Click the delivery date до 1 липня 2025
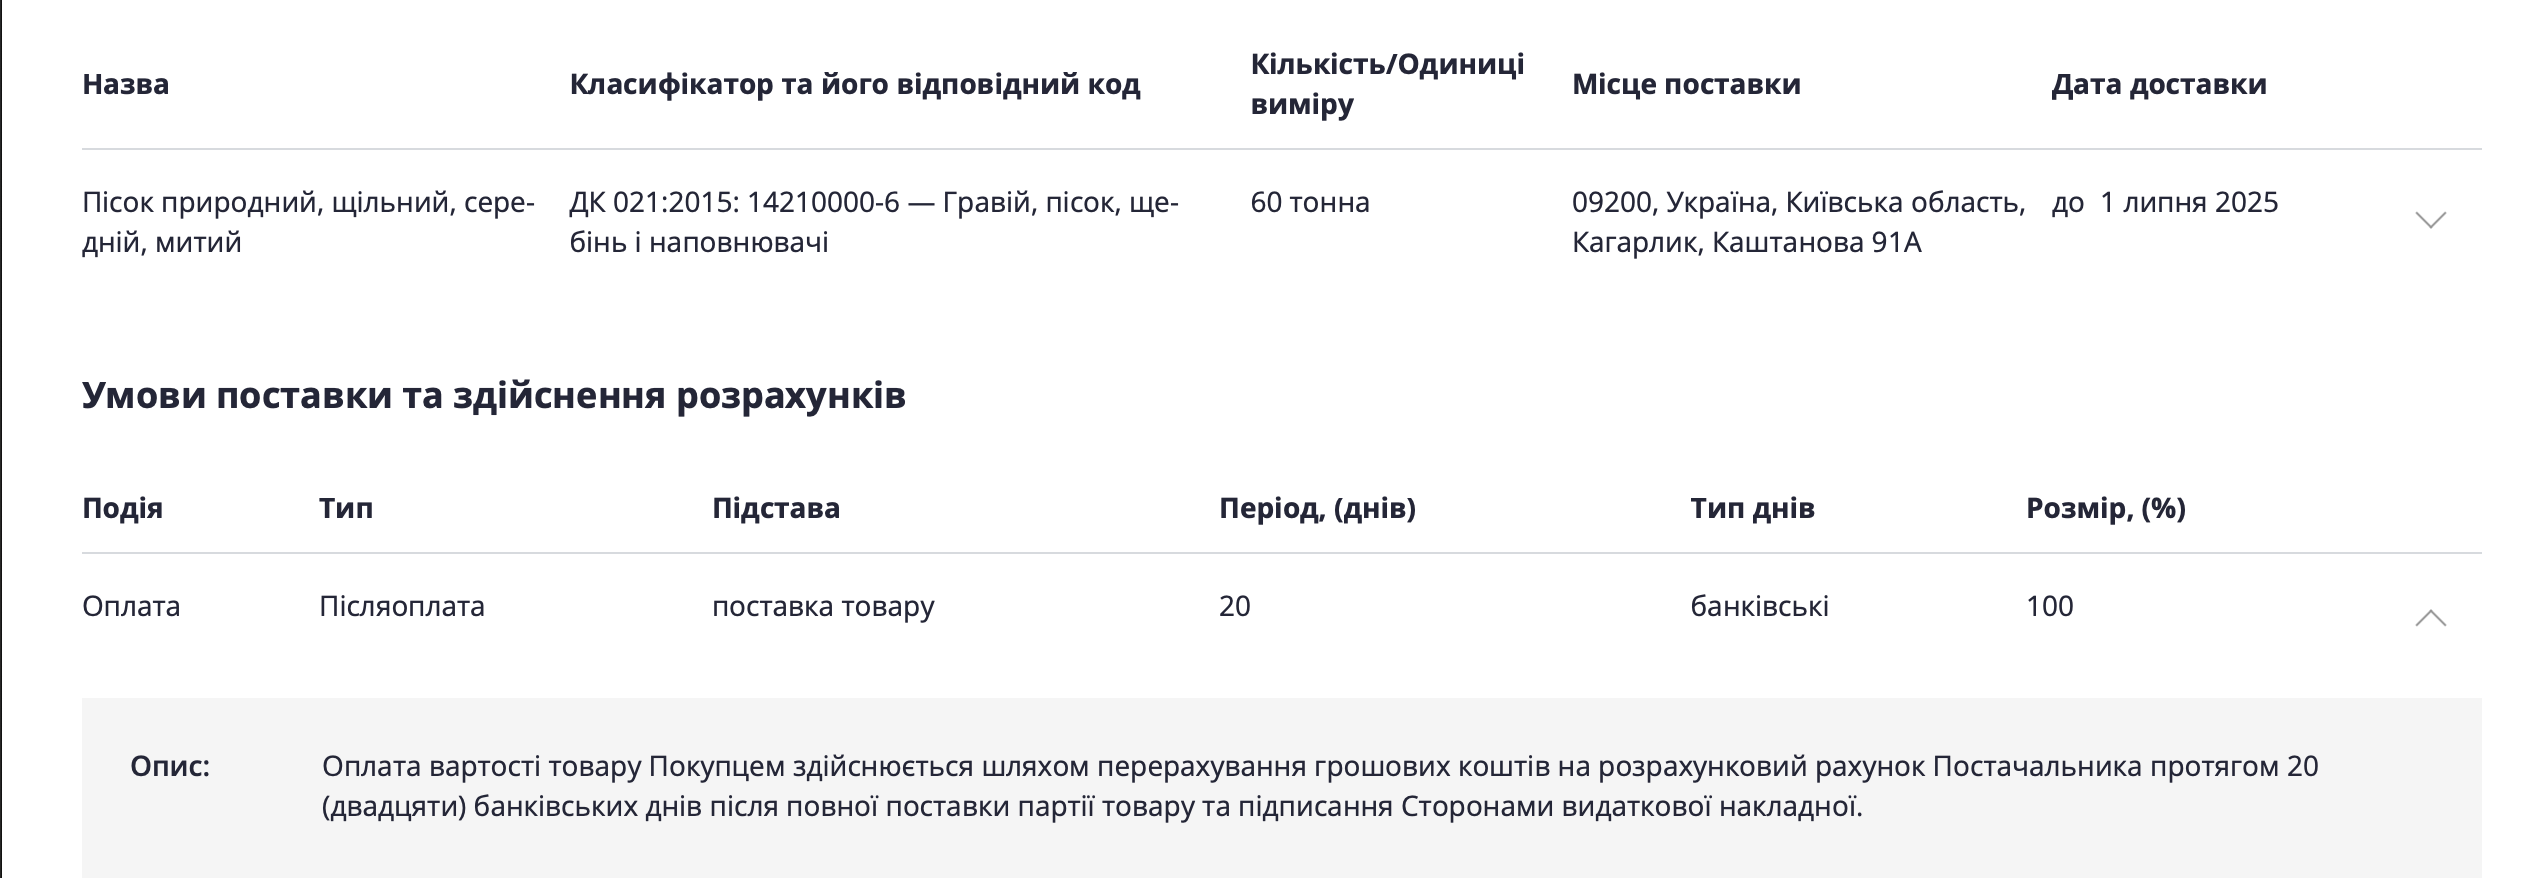 (2164, 203)
